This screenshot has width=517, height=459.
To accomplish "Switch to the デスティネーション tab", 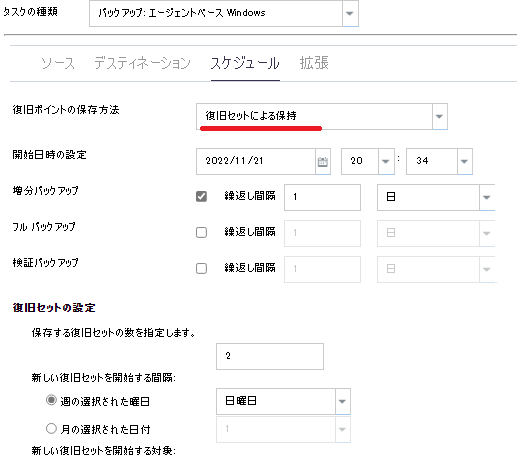I will tap(142, 63).
